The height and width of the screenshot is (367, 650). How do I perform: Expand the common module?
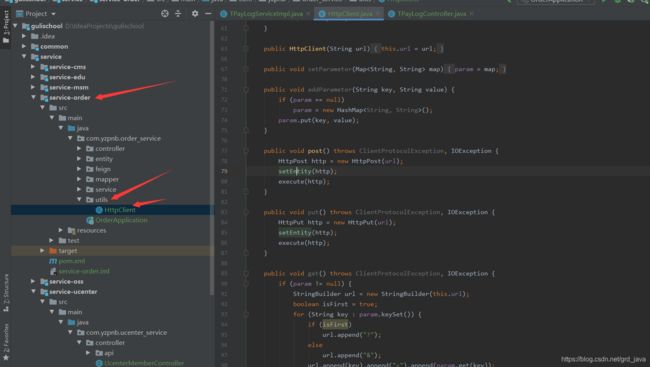tap(24, 46)
